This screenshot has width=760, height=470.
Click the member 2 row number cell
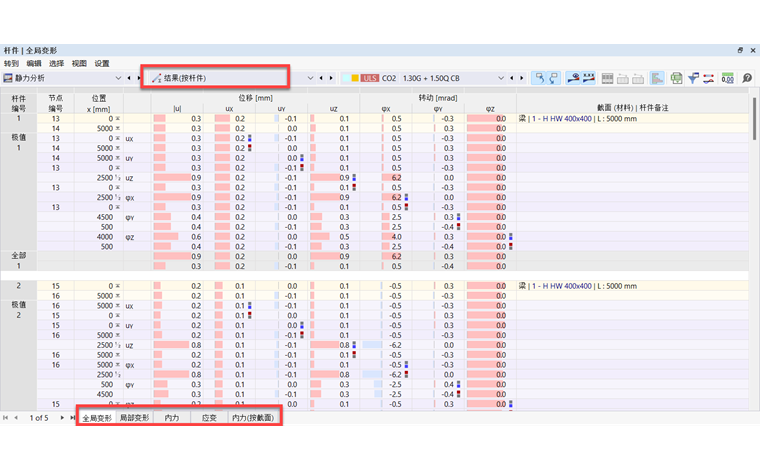pos(18,286)
